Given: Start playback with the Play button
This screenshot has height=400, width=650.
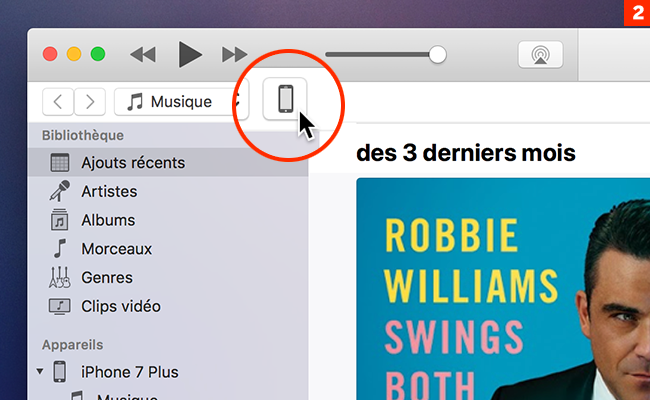Looking at the screenshot, I should pyautogui.click(x=189, y=54).
